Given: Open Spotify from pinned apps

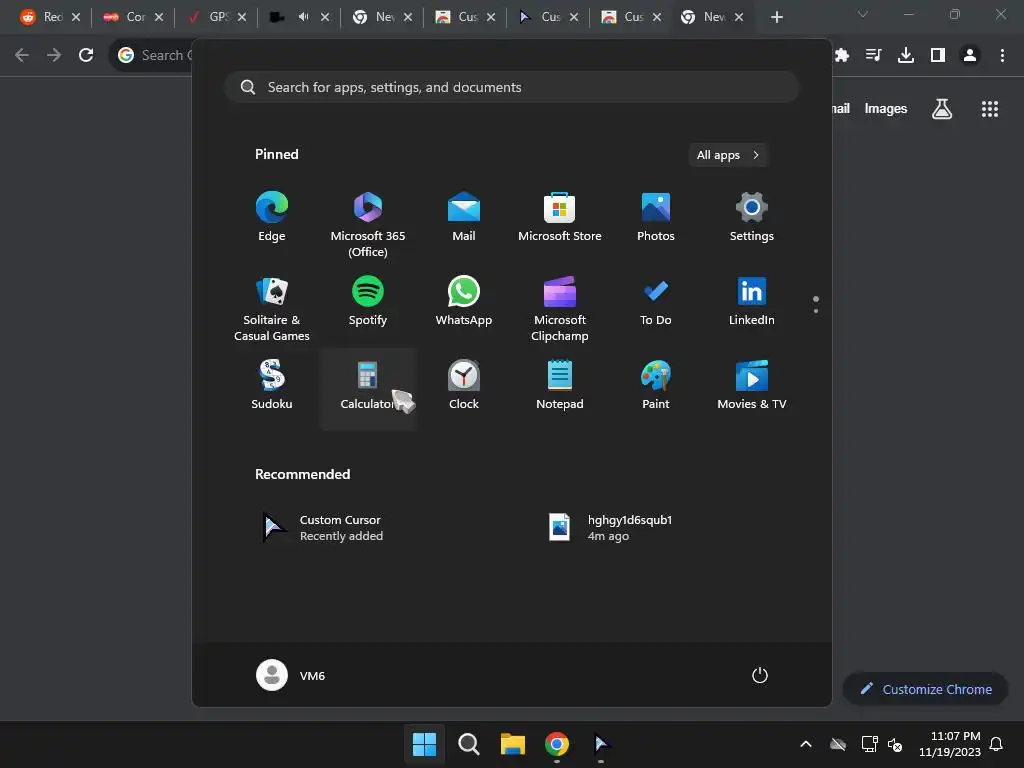Looking at the screenshot, I should (368, 302).
